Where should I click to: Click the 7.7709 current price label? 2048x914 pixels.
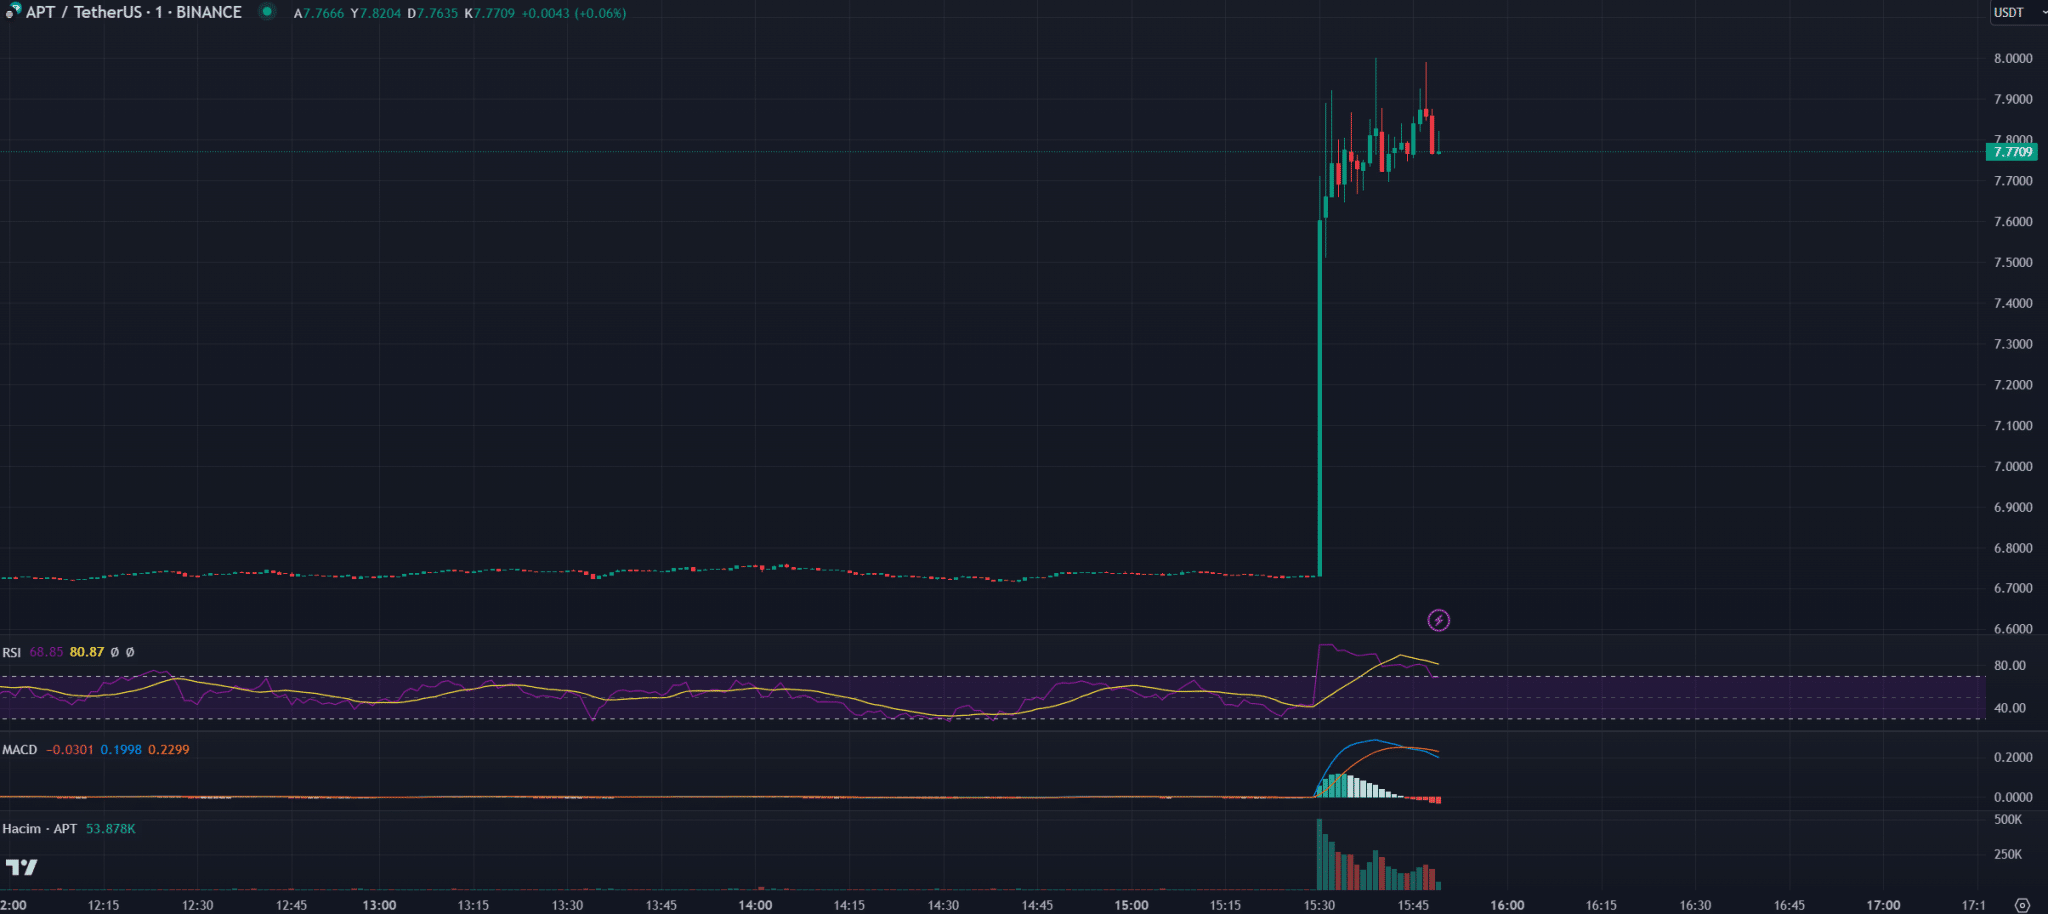click(x=2011, y=152)
